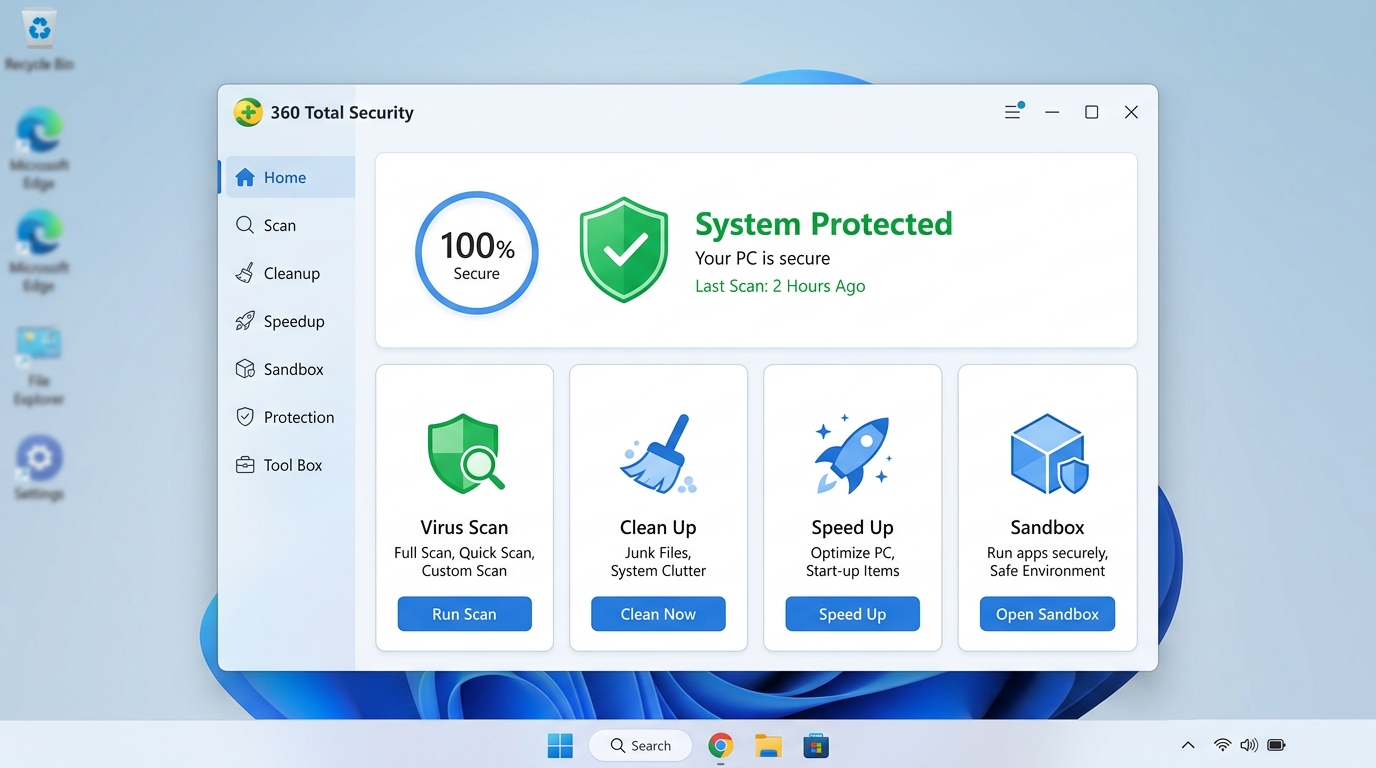This screenshot has height=768, width=1376.
Task: Select the Scan magnifier icon in sidebar
Action: [244, 225]
